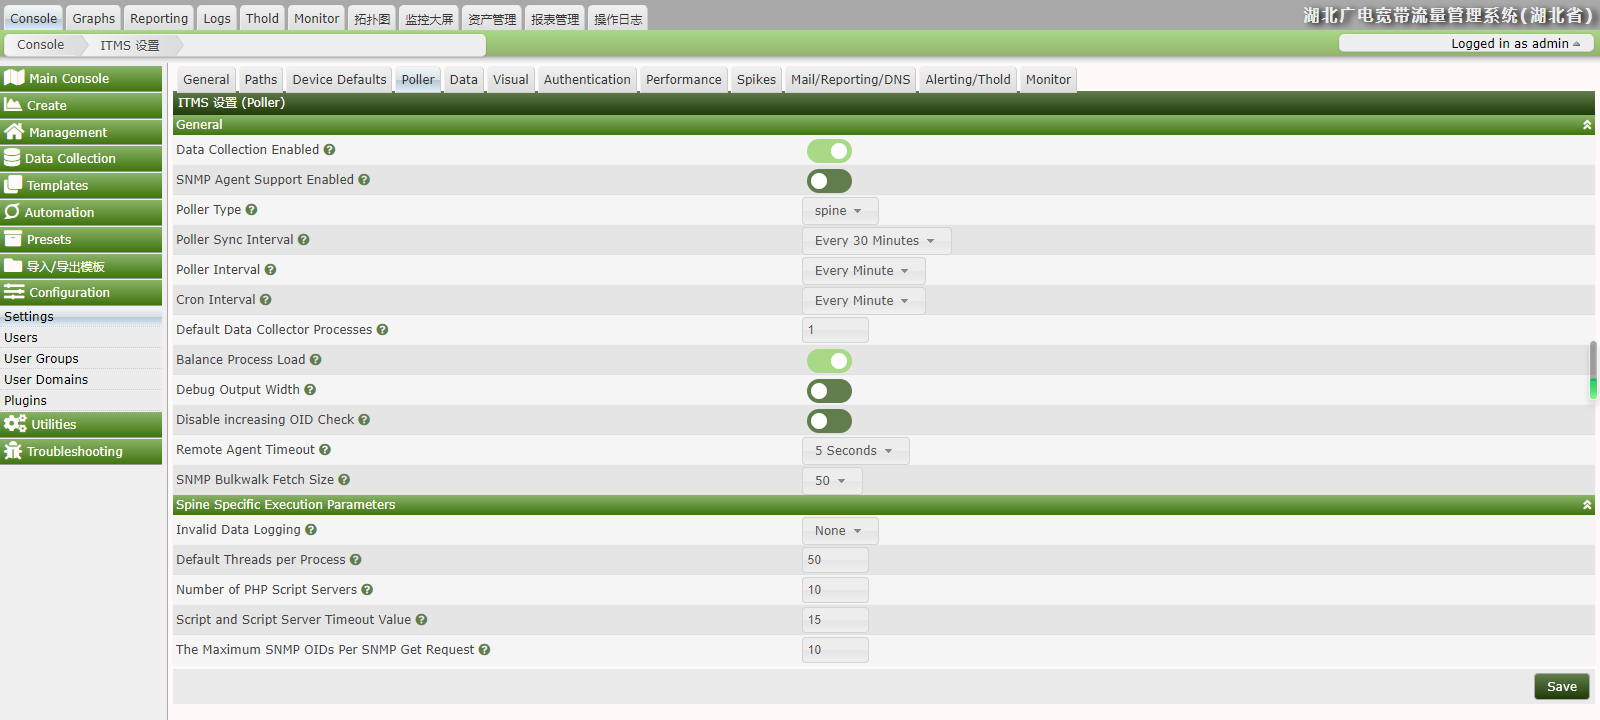
Task: Toggle Disable increasing OID Check switch
Action: click(829, 421)
